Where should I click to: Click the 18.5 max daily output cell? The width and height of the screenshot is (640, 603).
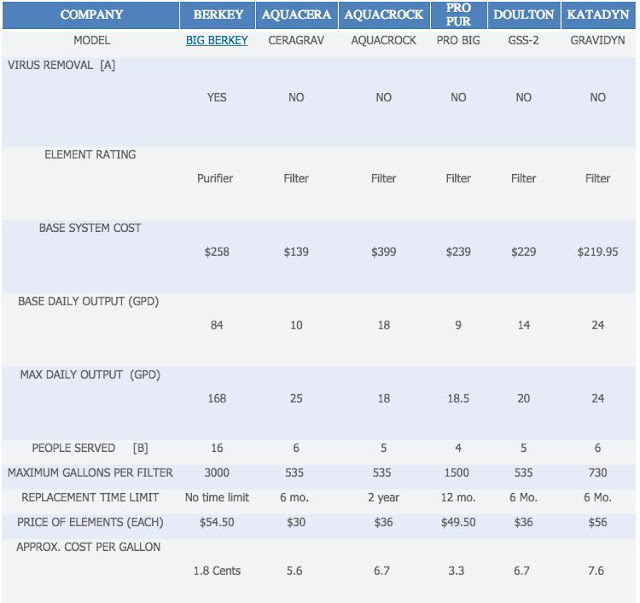458,398
